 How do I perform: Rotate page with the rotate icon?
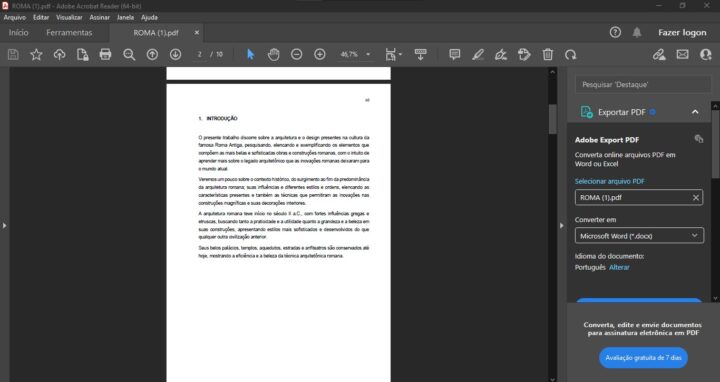point(571,55)
